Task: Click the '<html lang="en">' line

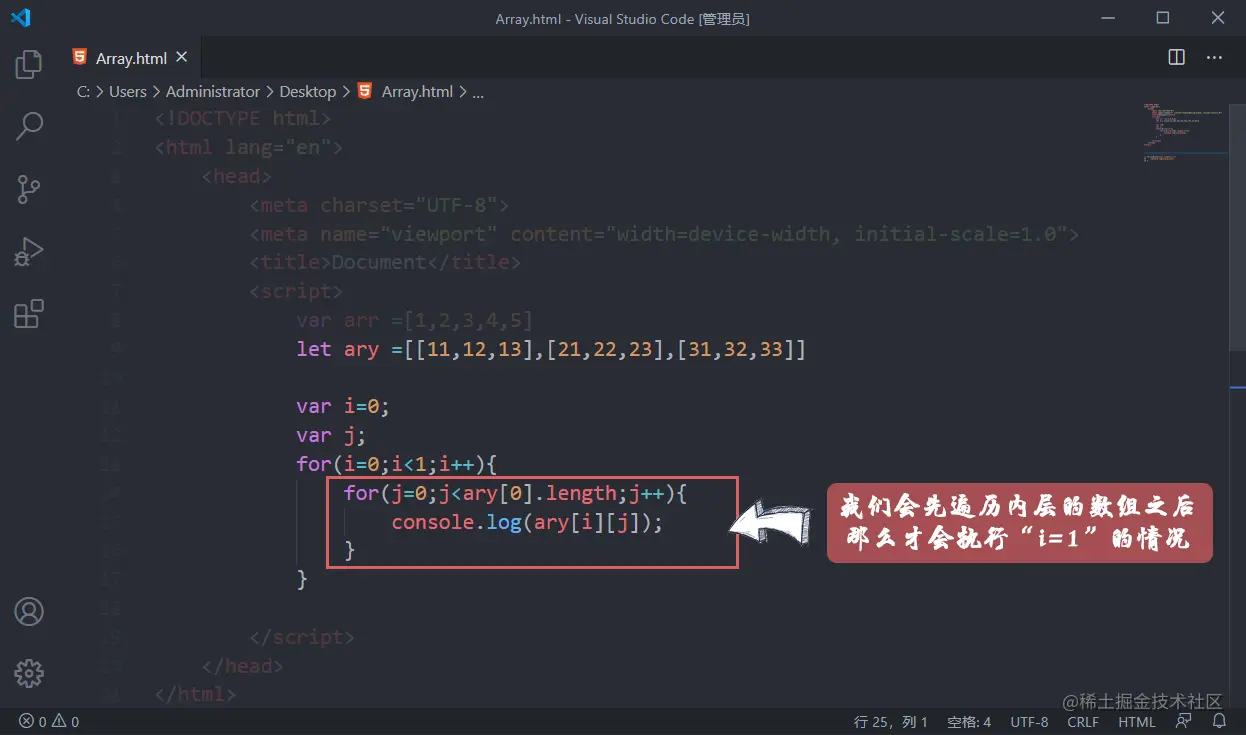Action: (249, 147)
